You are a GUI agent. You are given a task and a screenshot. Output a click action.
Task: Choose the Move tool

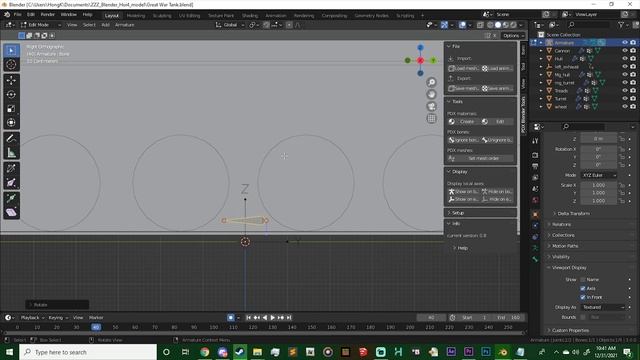pyautogui.click(x=11, y=80)
